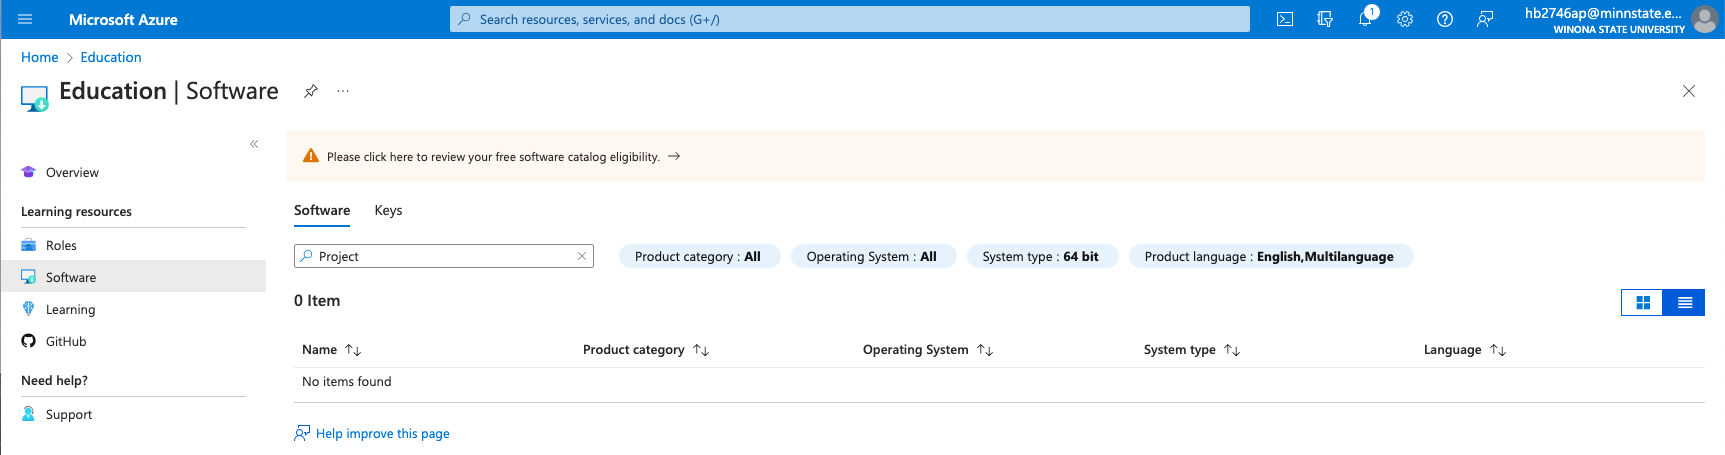Sort by Product category column arrows
This screenshot has width=1725, height=455.
click(x=701, y=350)
